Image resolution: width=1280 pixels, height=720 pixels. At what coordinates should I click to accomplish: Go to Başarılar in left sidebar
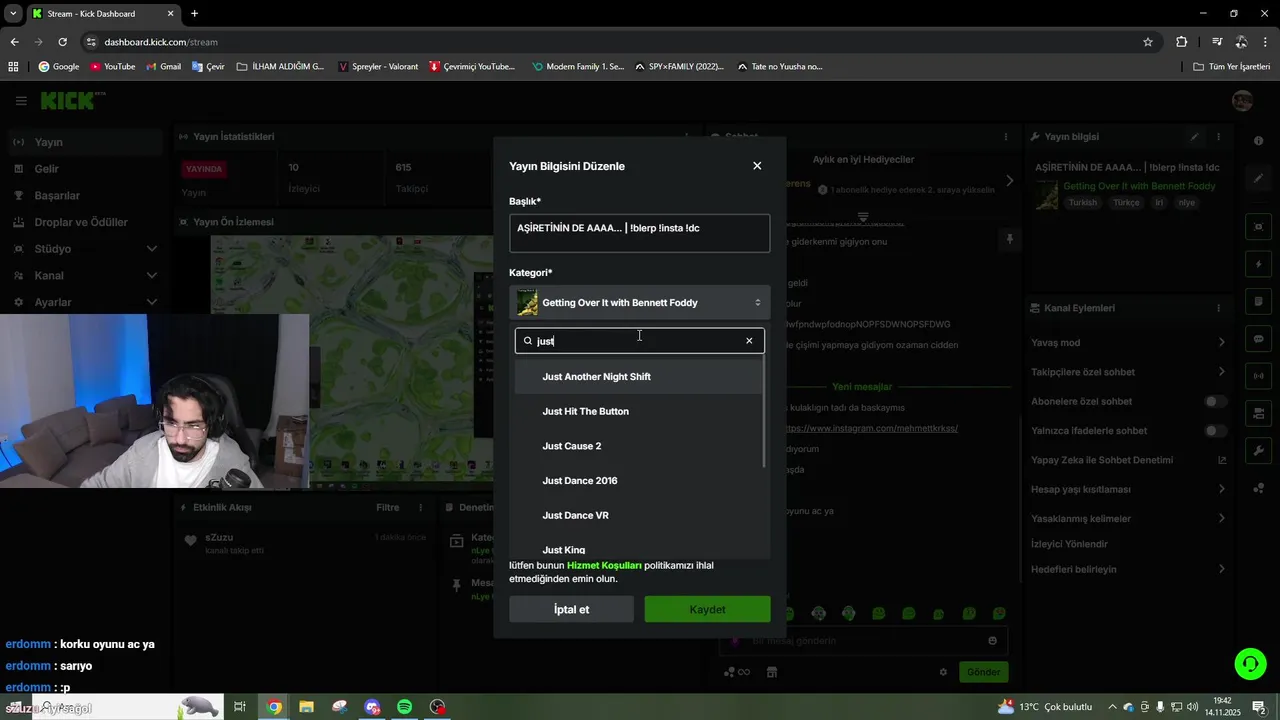pos(85,195)
